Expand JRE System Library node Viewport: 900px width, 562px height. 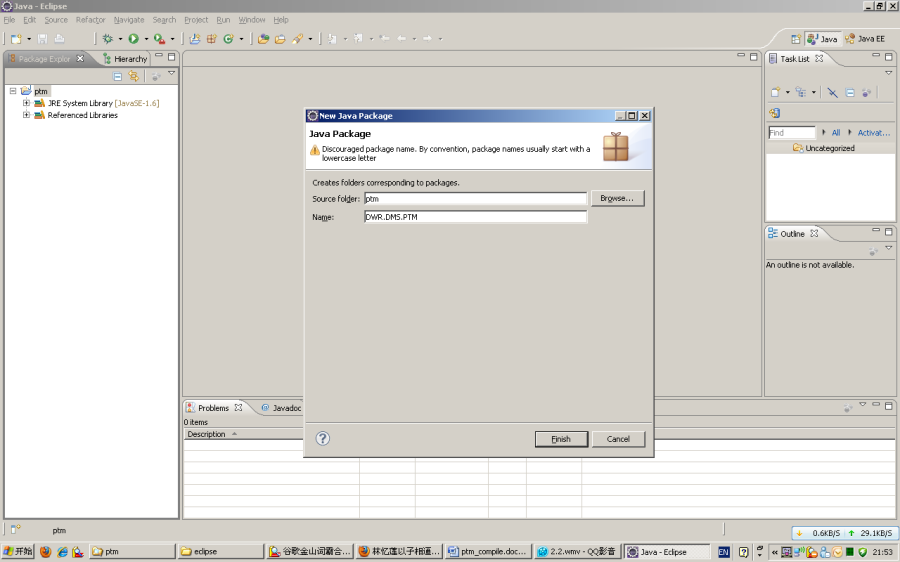click(26, 103)
